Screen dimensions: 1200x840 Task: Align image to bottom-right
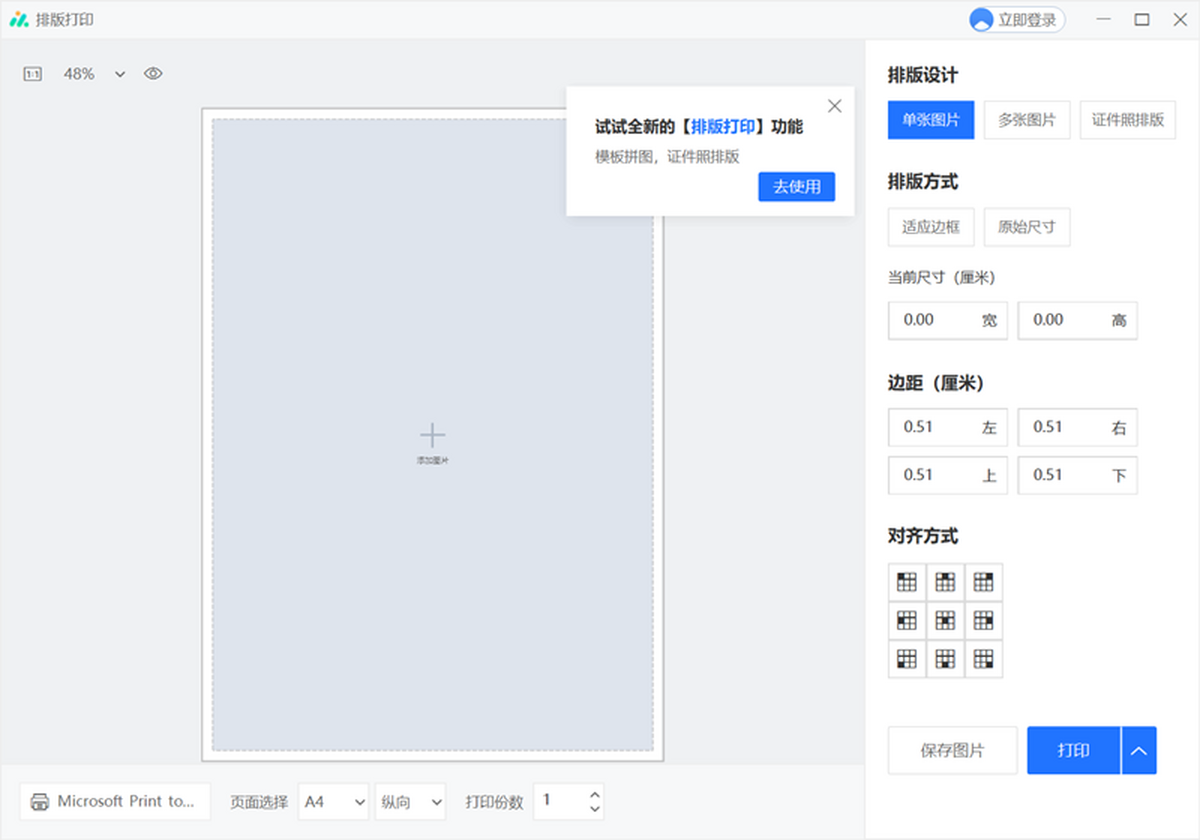click(x=984, y=659)
